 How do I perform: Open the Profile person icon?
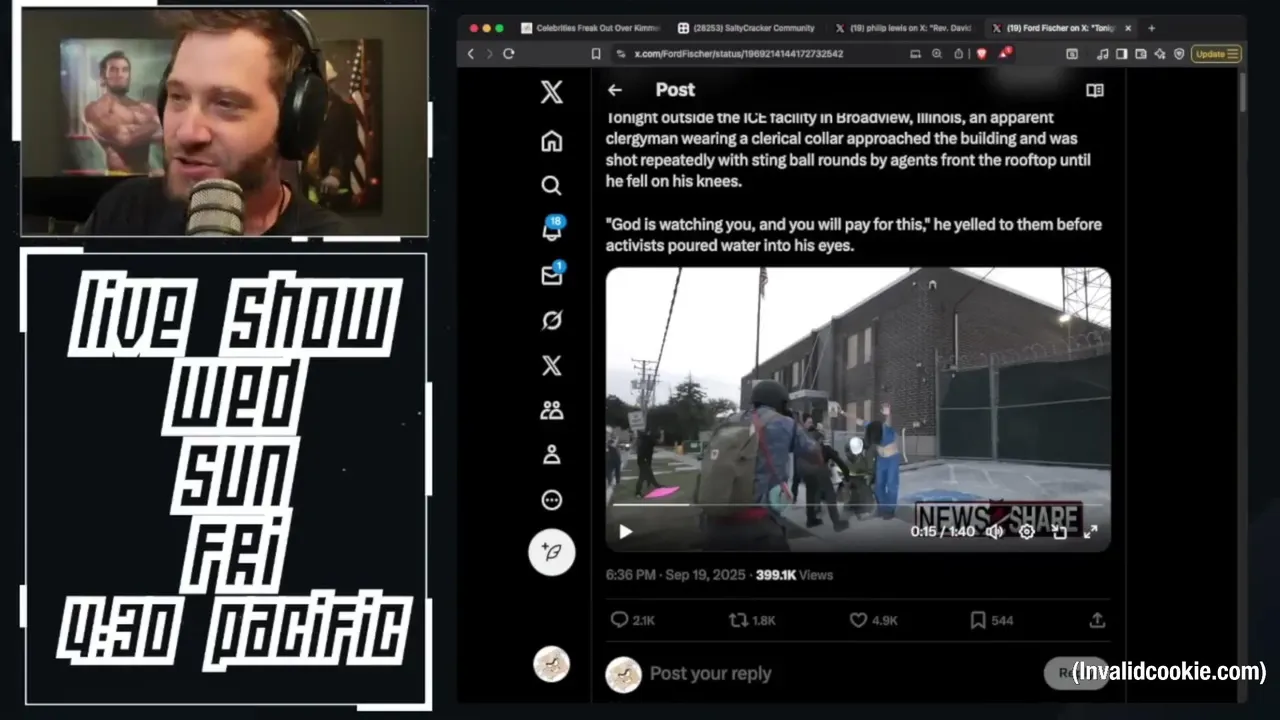551,455
